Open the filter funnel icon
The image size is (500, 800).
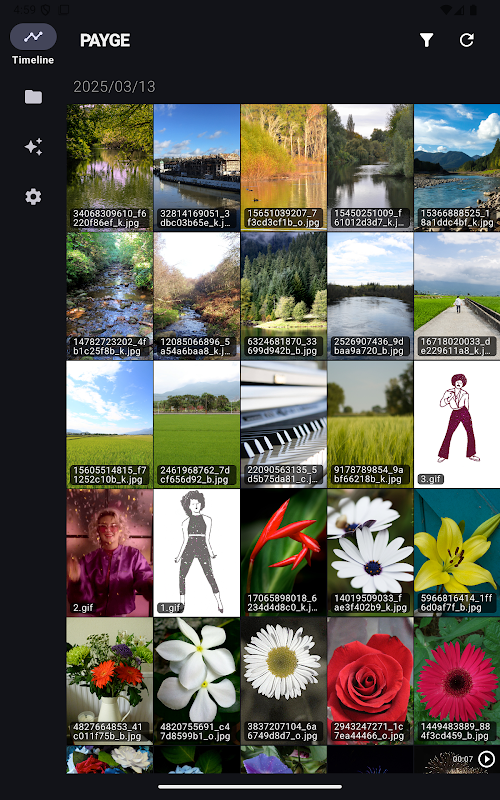coord(426,40)
